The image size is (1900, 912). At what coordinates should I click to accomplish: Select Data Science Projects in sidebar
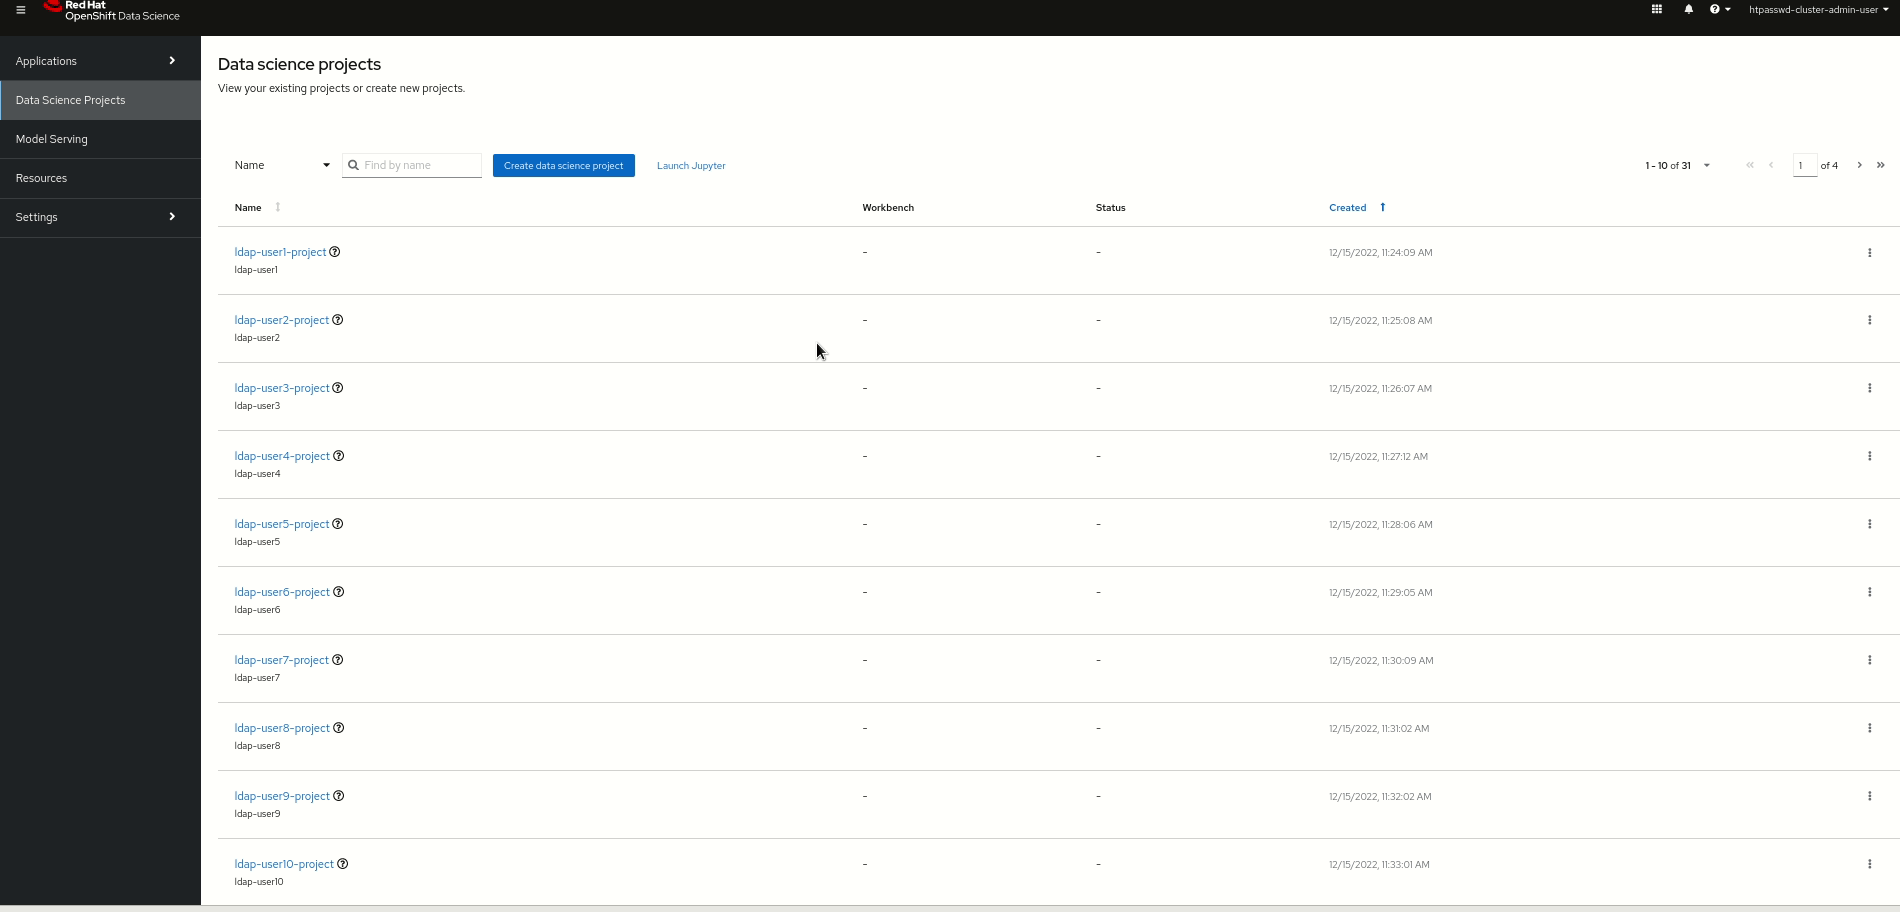click(100, 100)
